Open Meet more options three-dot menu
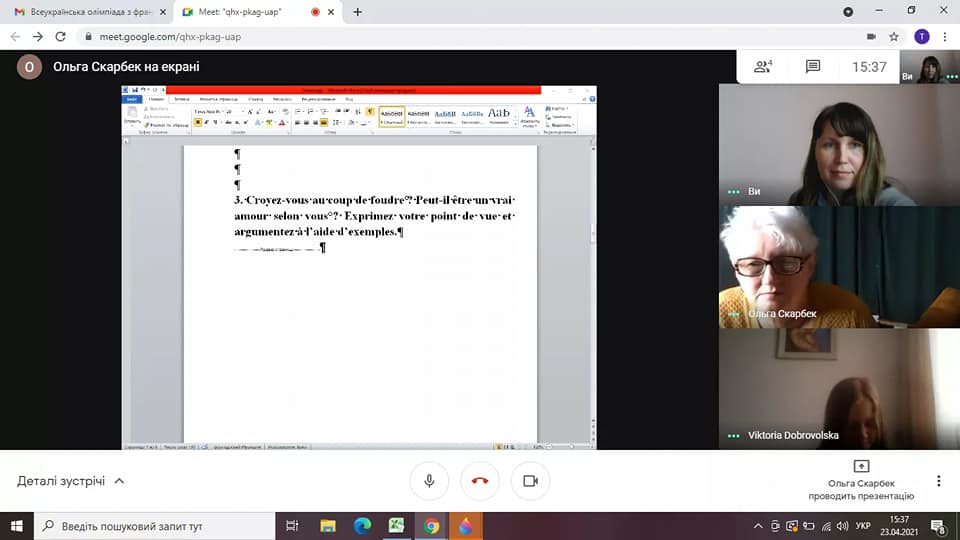Screen dimensions: 960x540 (938, 481)
